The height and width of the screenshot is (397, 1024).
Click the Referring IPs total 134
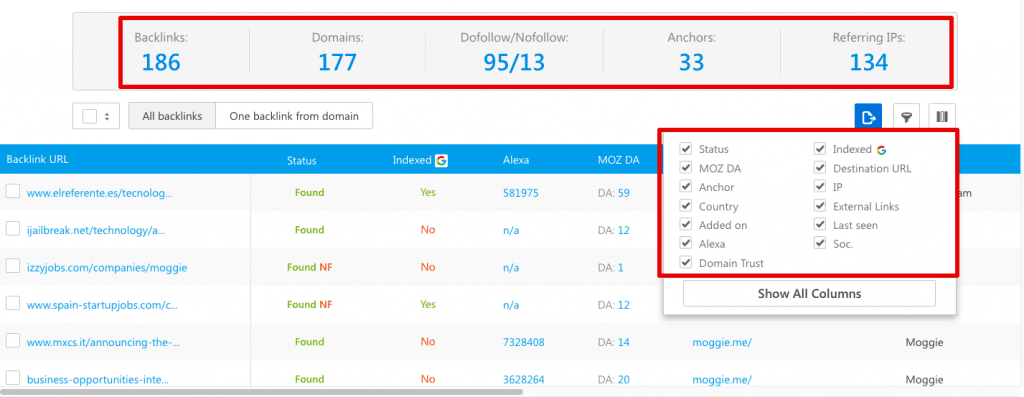pyautogui.click(x=869, y=63)
